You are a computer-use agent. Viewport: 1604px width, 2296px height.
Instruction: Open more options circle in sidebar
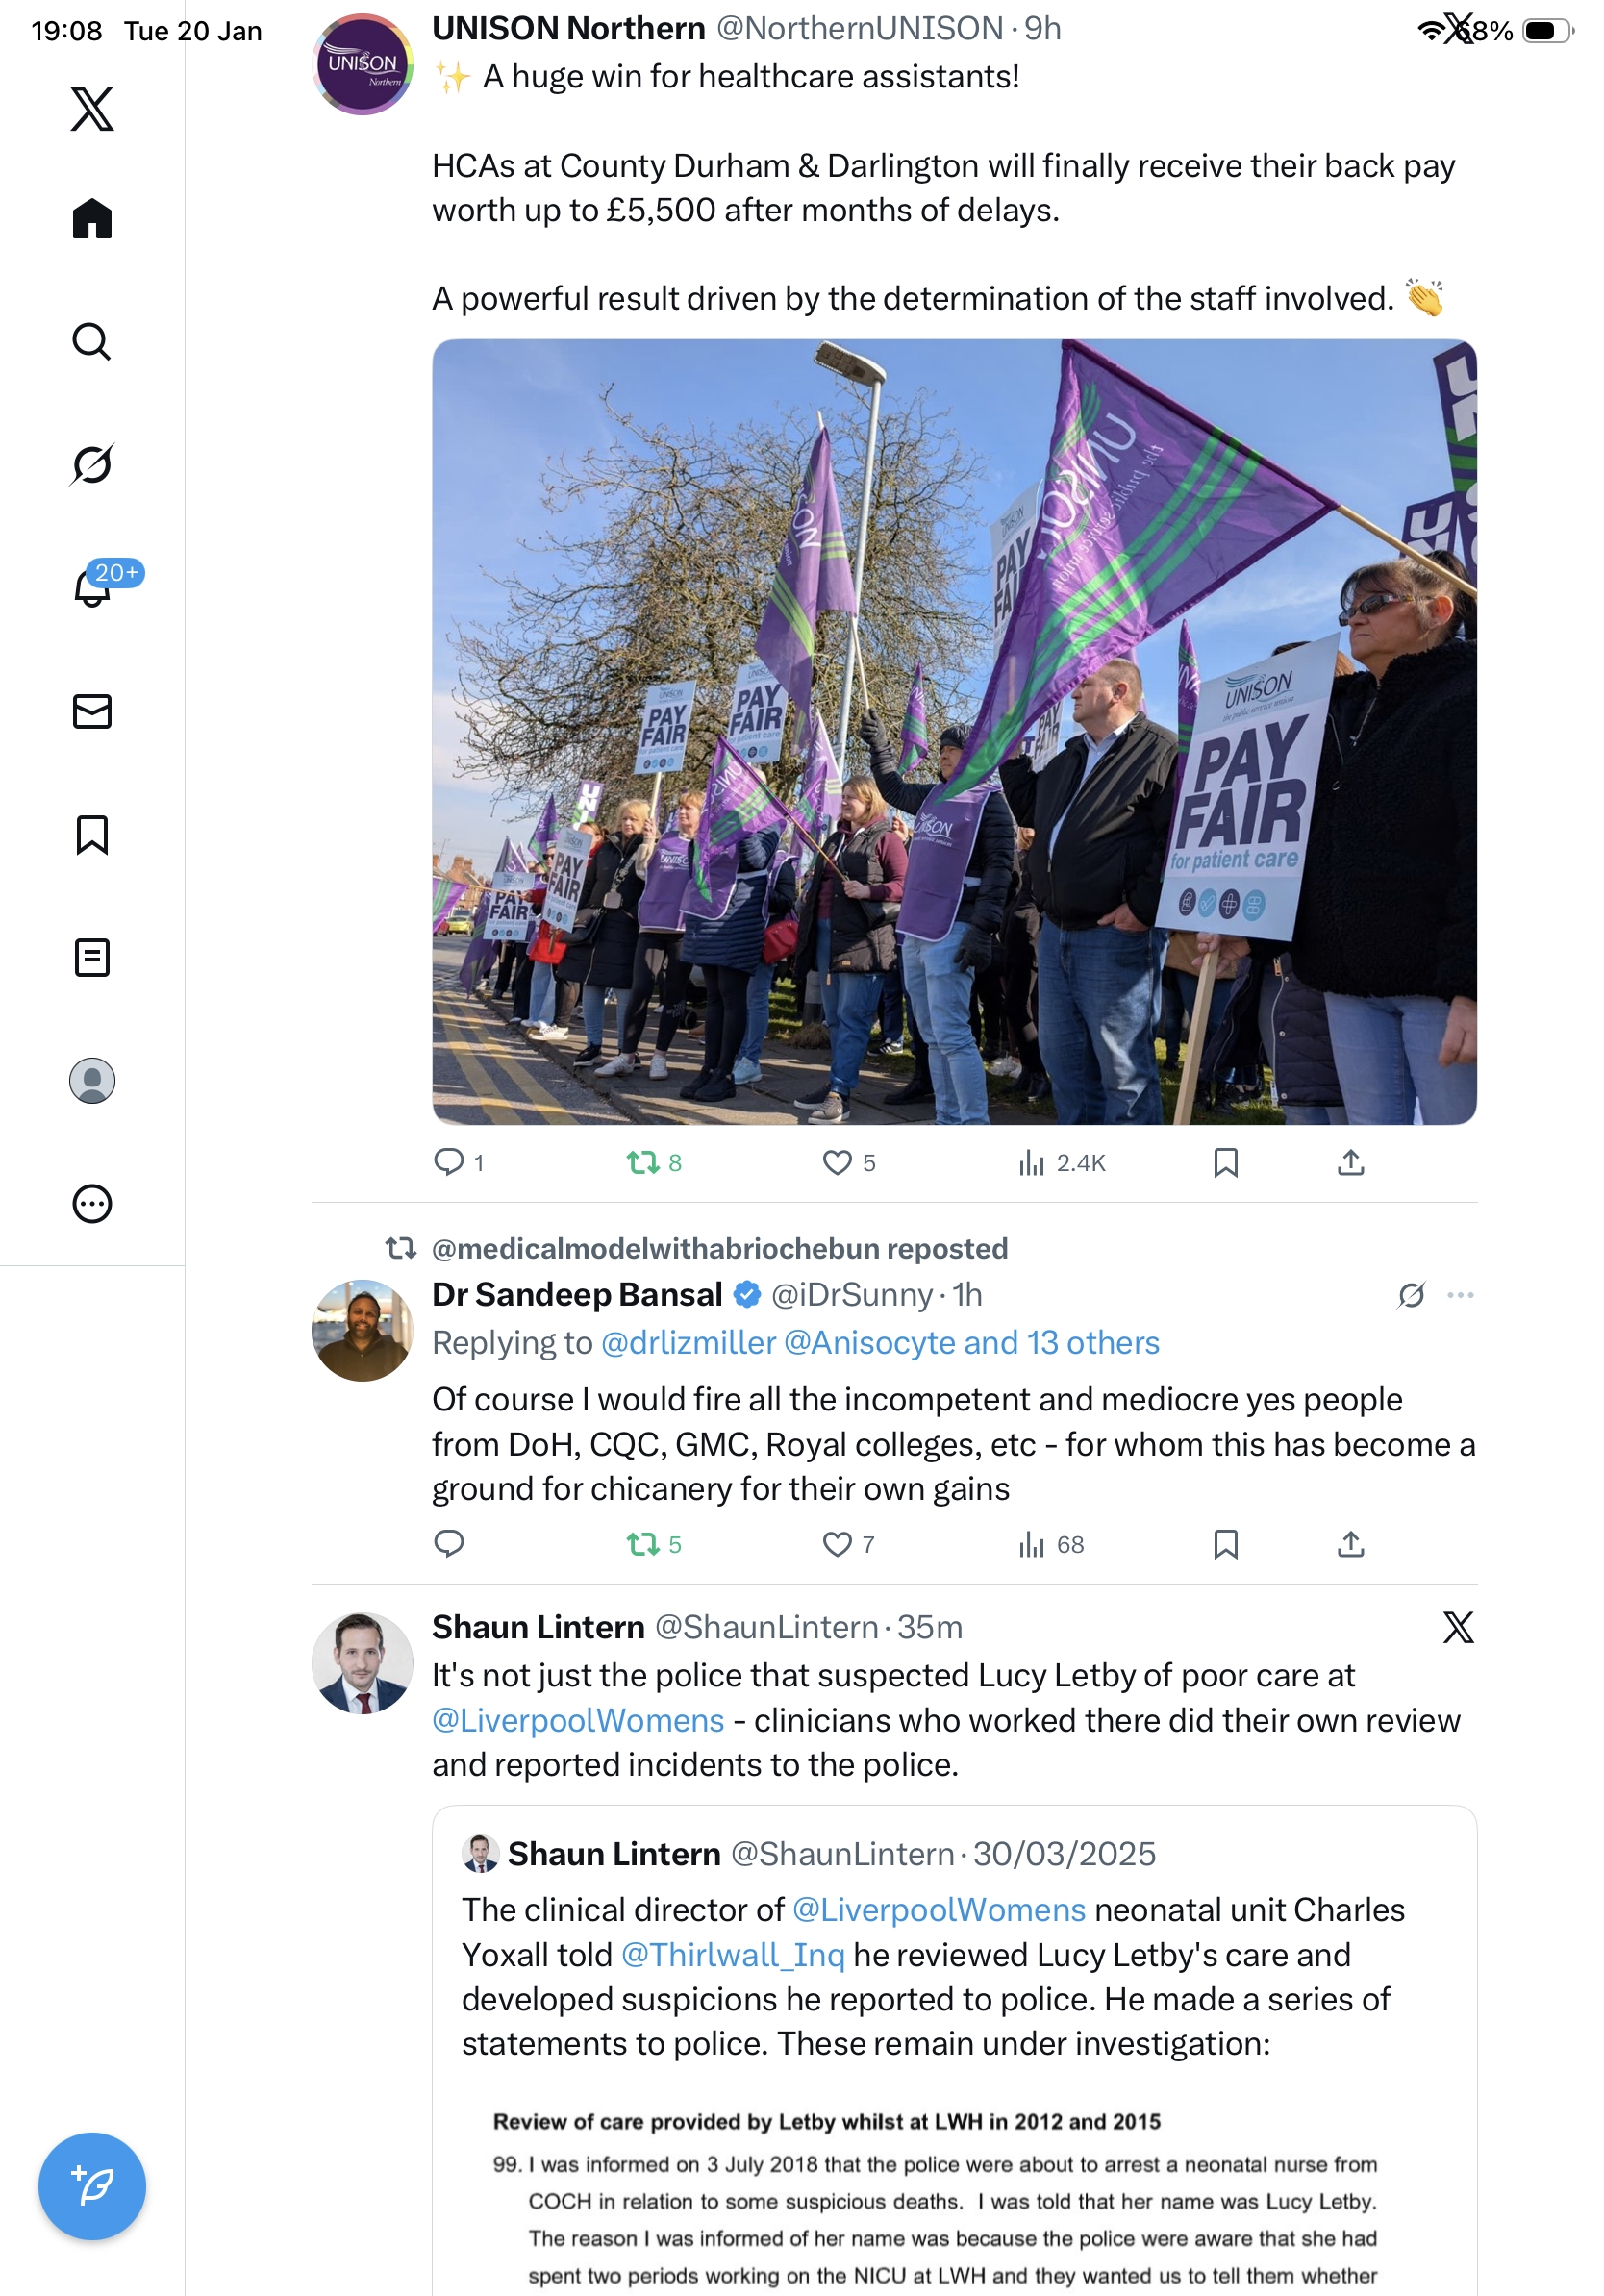coord(92,1203)
